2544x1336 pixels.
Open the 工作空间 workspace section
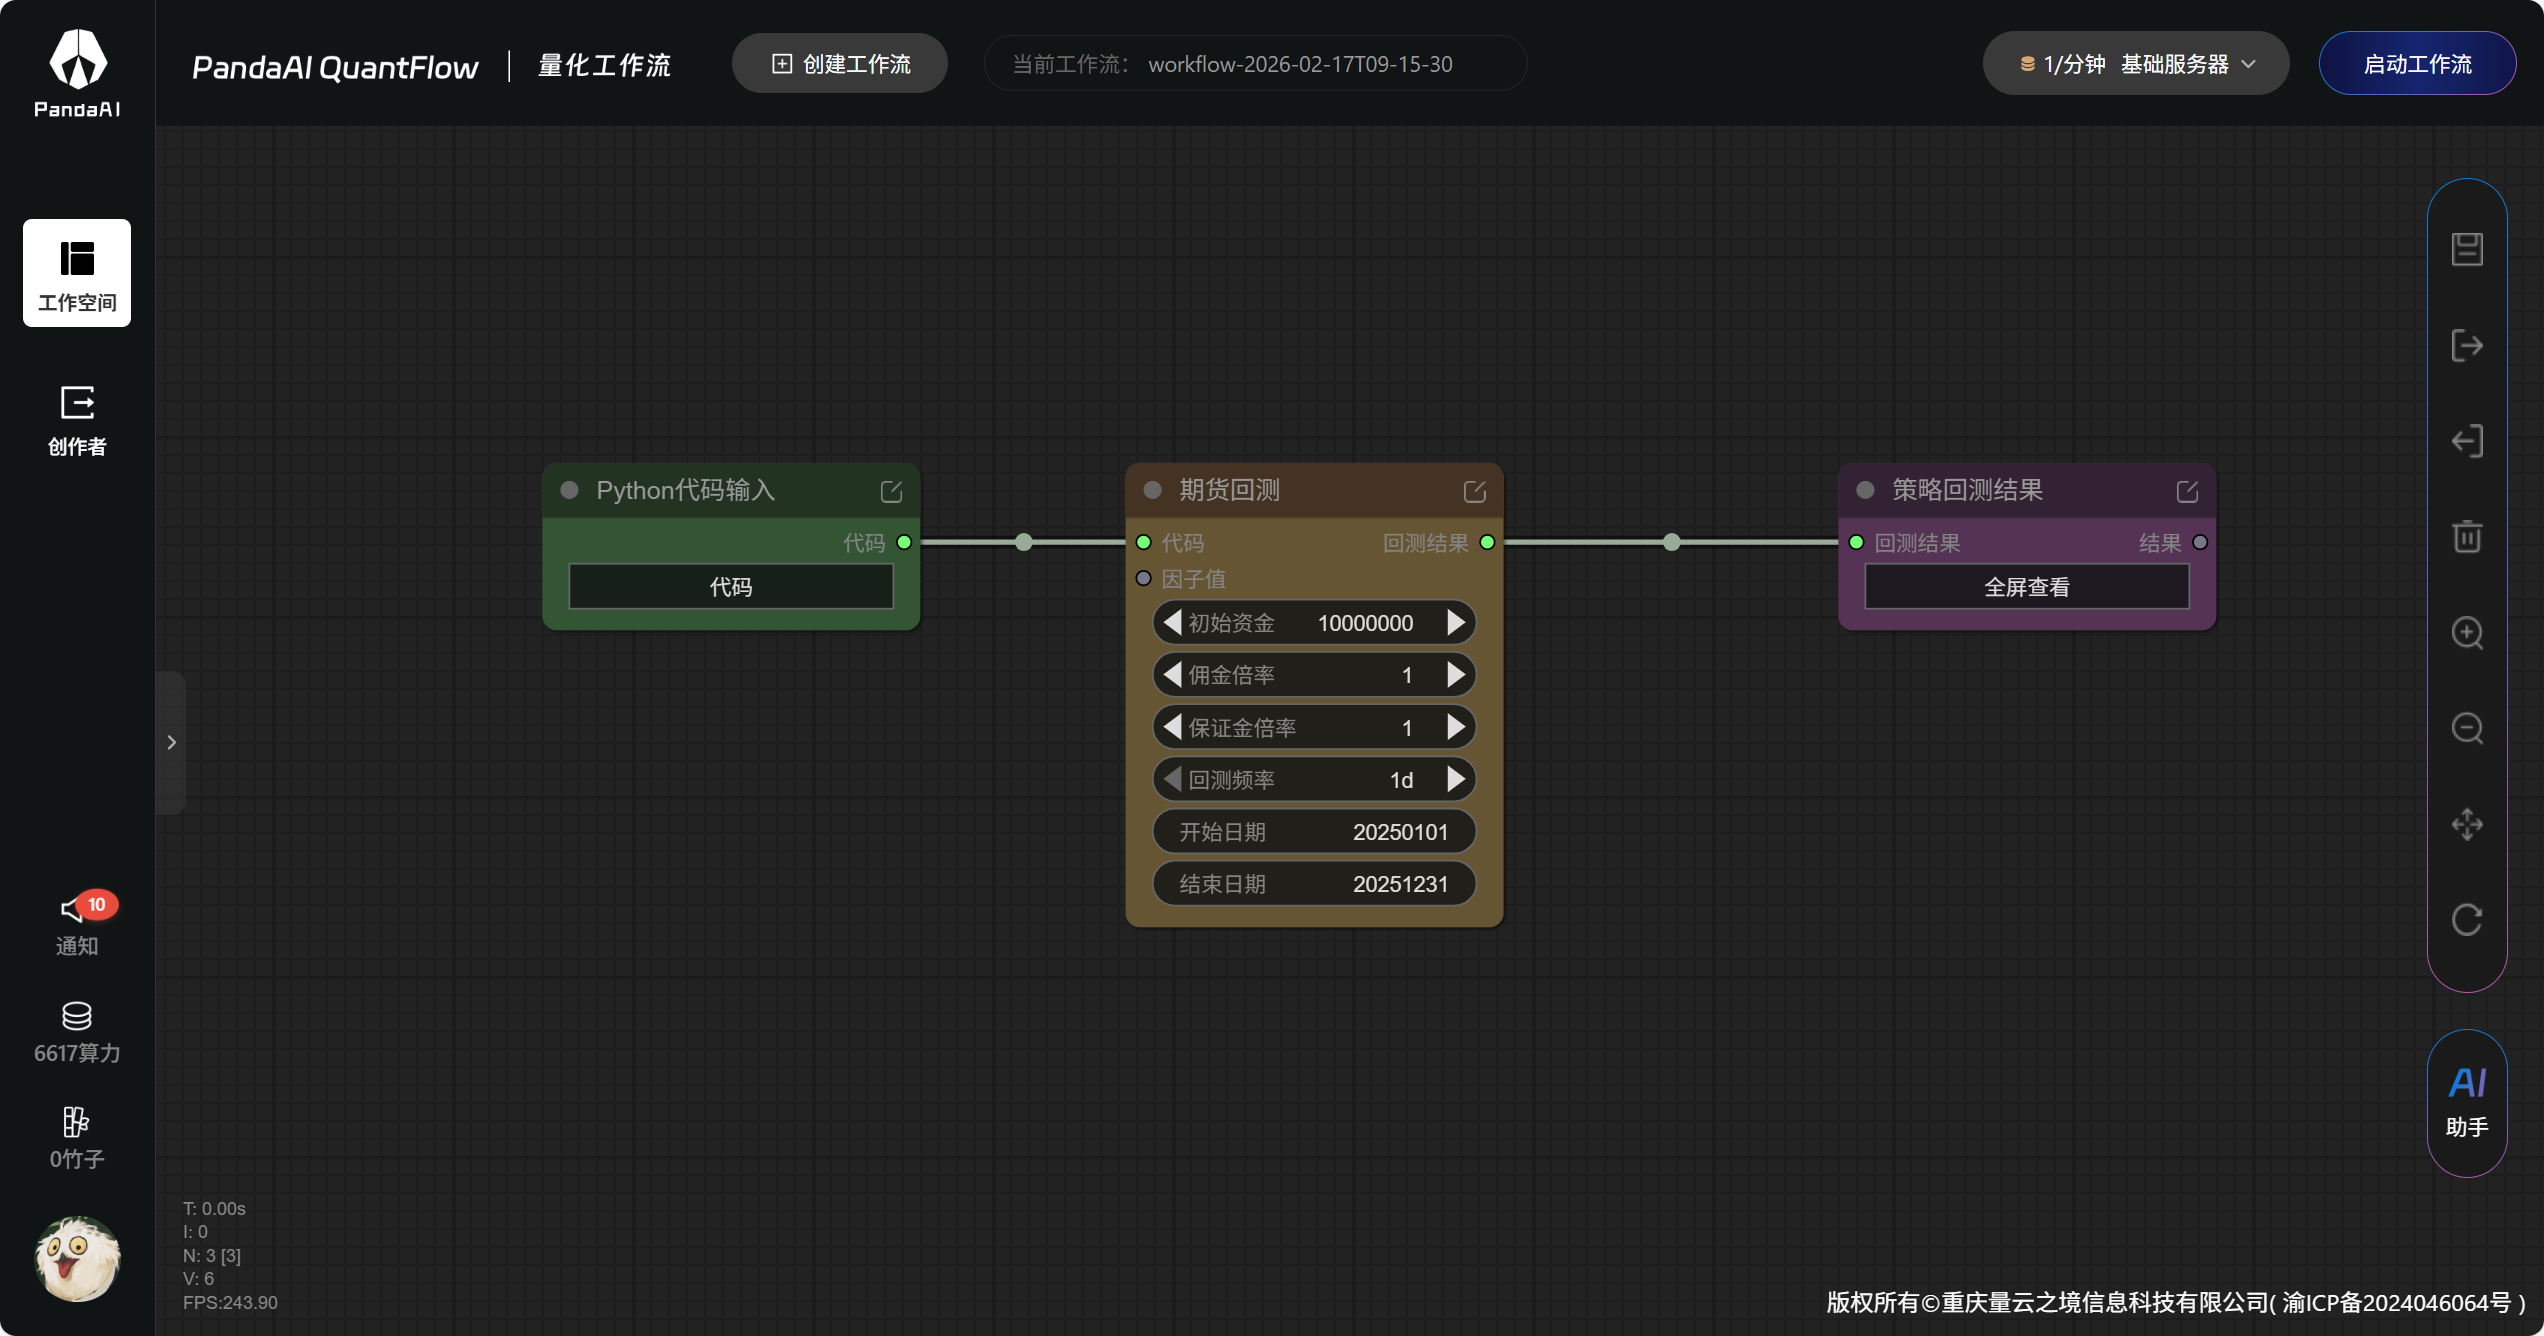(x=77, y=273)
